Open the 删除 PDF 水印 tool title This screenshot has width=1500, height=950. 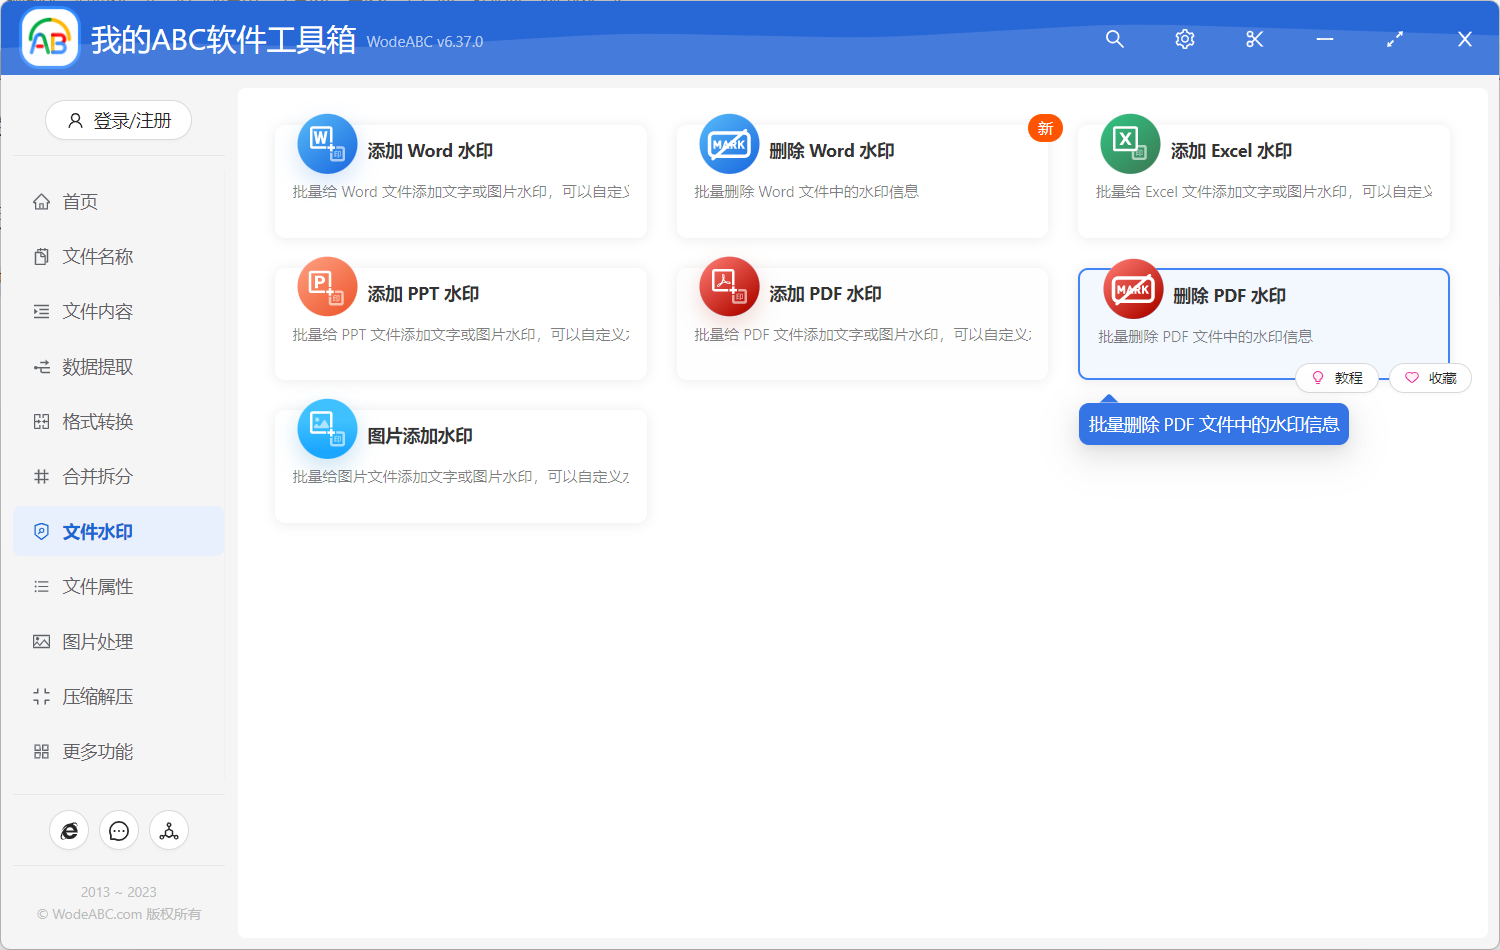1229,296
